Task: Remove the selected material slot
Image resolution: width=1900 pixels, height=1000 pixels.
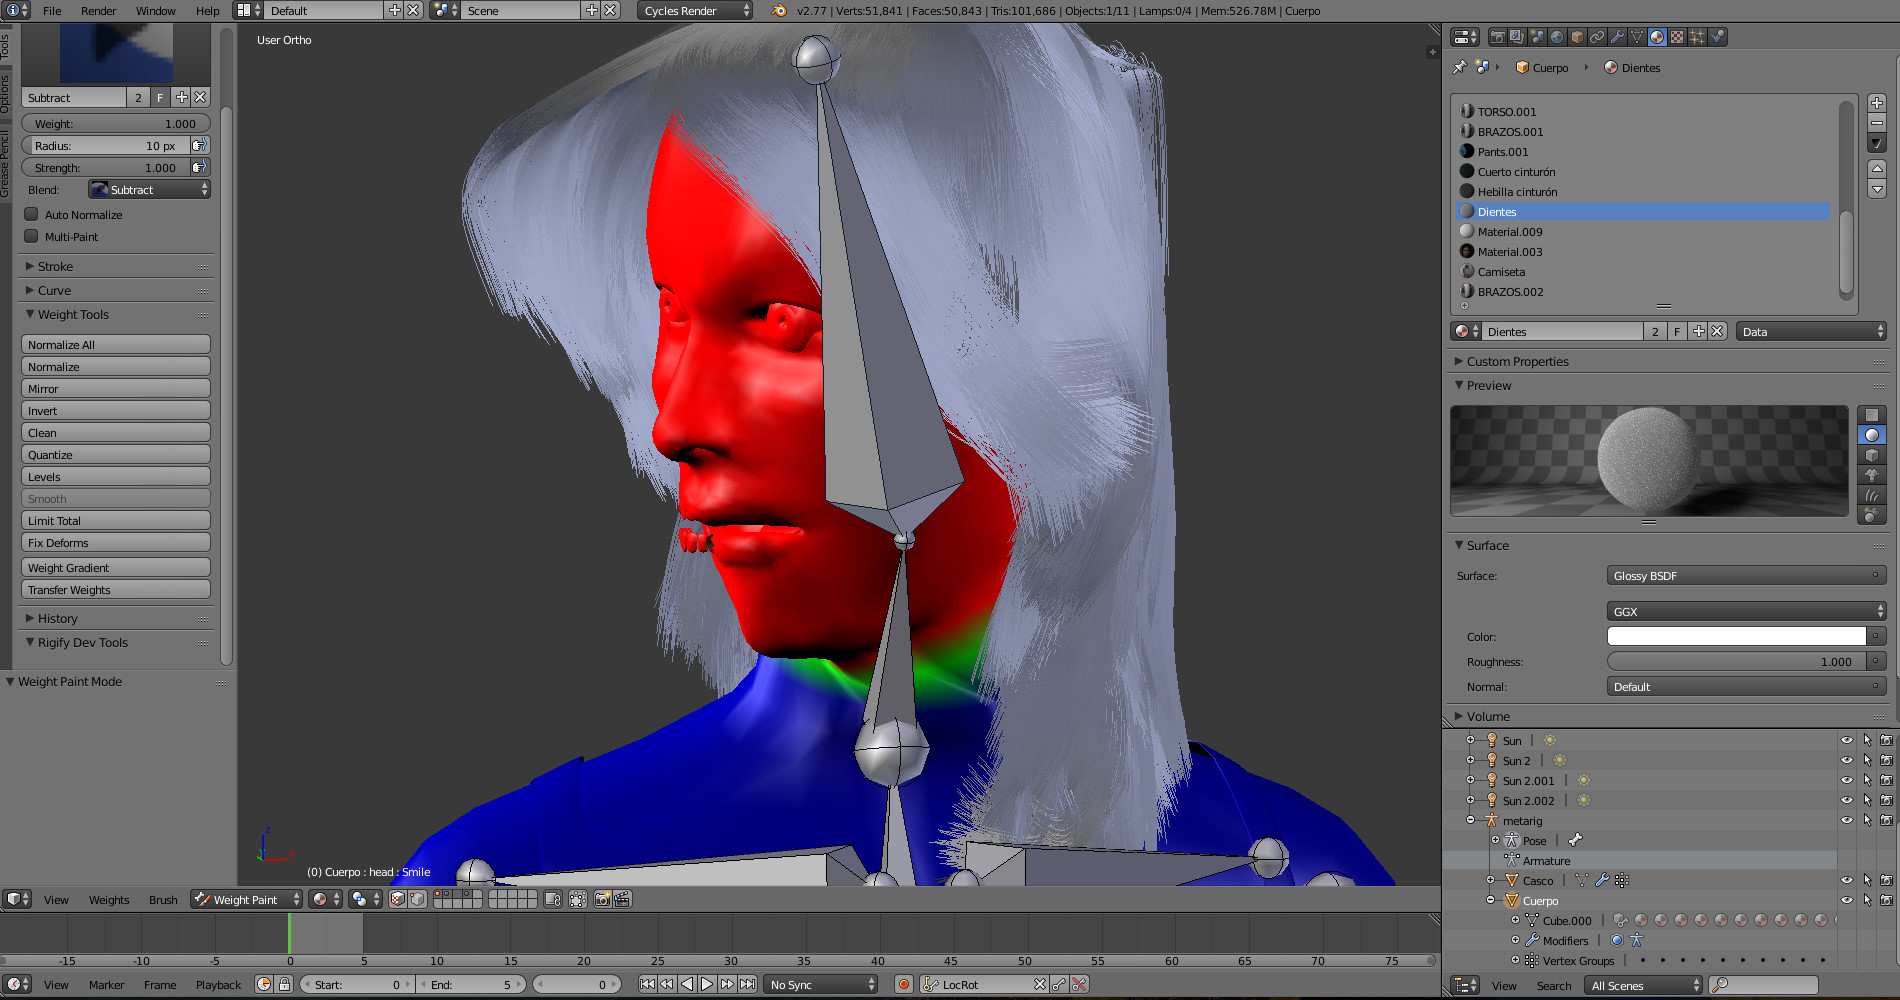Action: (x=1877, y=123)
